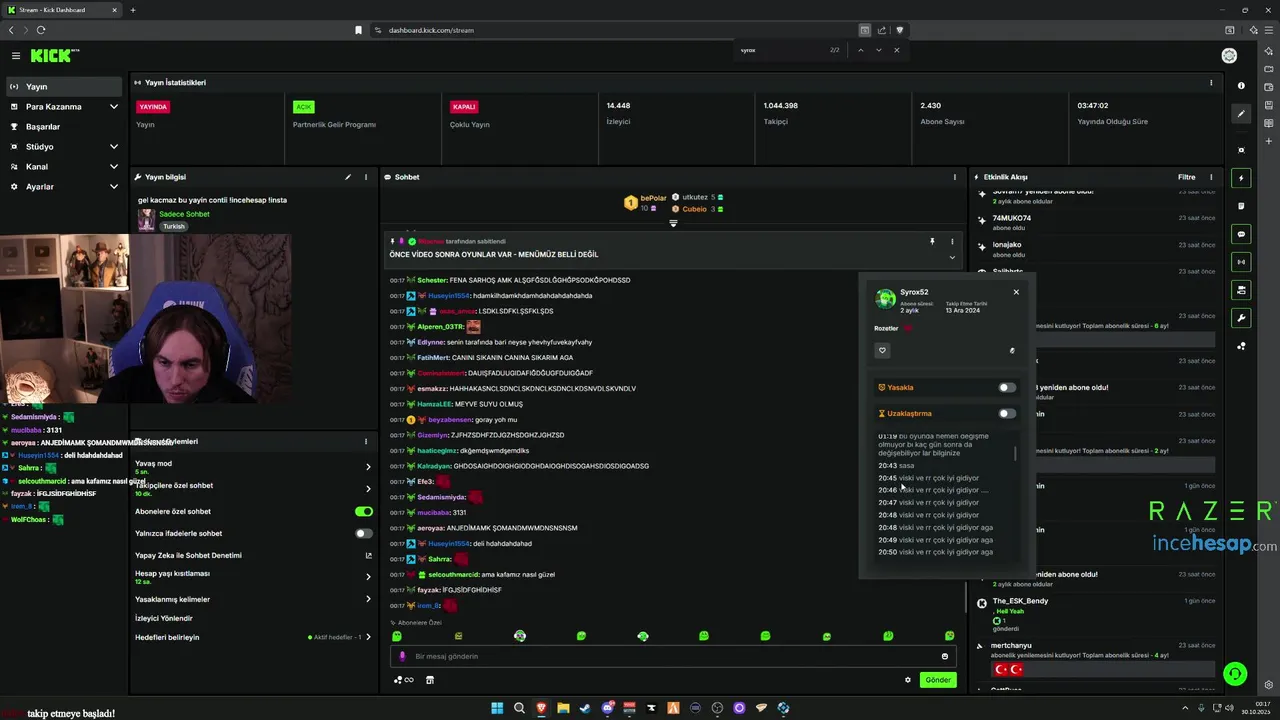Open the Yayın section in the sidebar

[65, 87]
